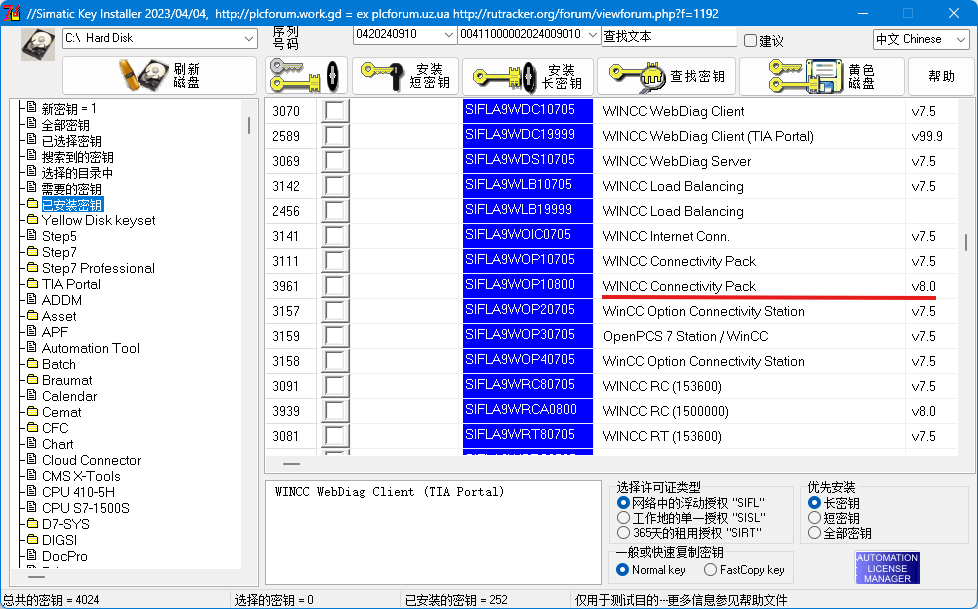Screen dimensions: 978x609
Task: Select the 全部密钥 tree item
Action: point(65,125)
